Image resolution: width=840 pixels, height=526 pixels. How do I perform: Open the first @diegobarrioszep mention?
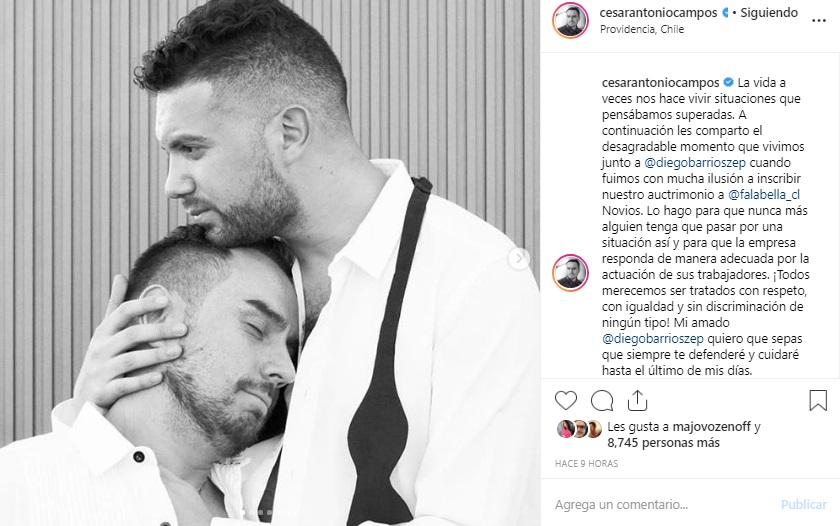pyautogui.click(x=695, y=162)
